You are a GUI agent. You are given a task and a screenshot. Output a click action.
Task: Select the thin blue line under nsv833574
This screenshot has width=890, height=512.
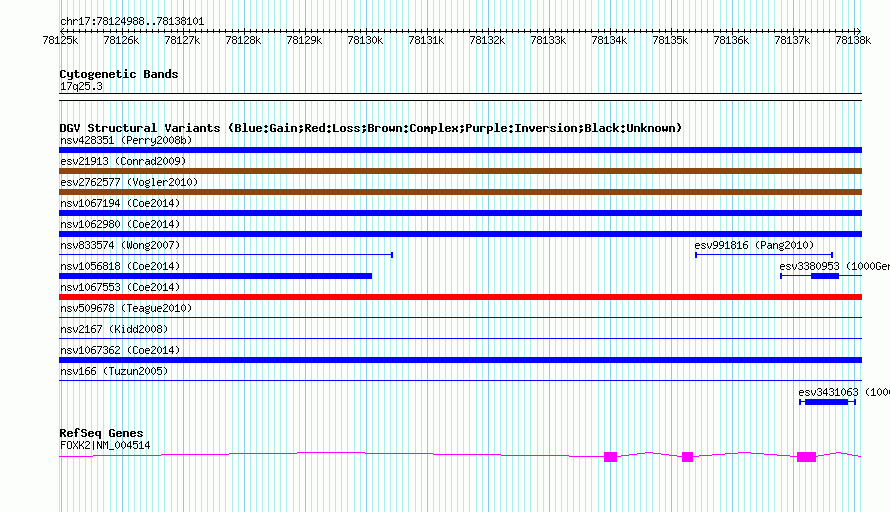226,255
